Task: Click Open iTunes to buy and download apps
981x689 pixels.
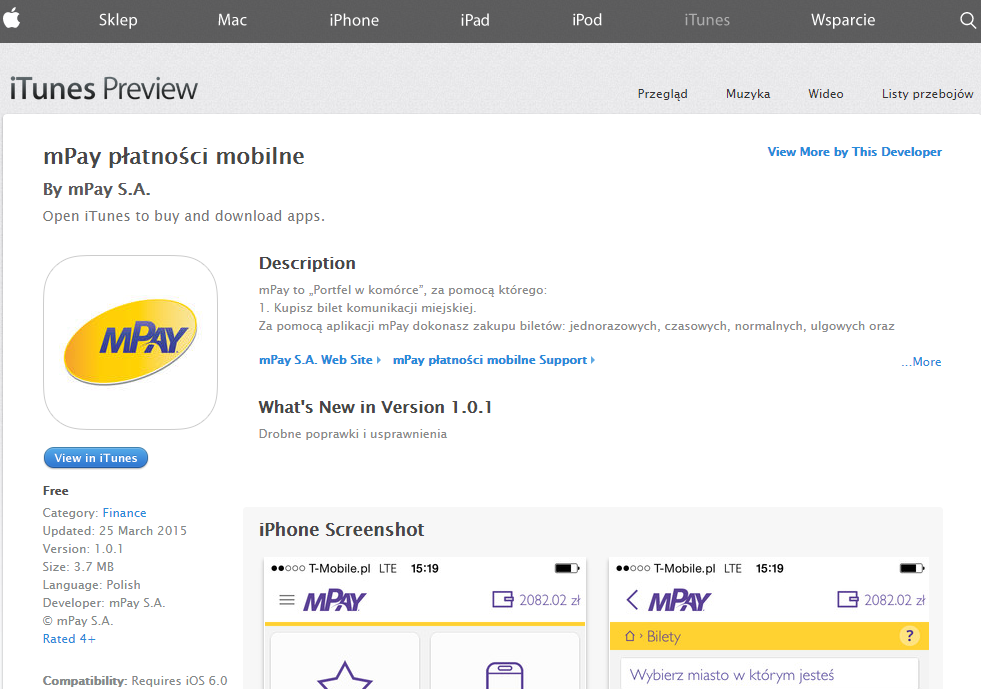Action: (x=184, y=217)
